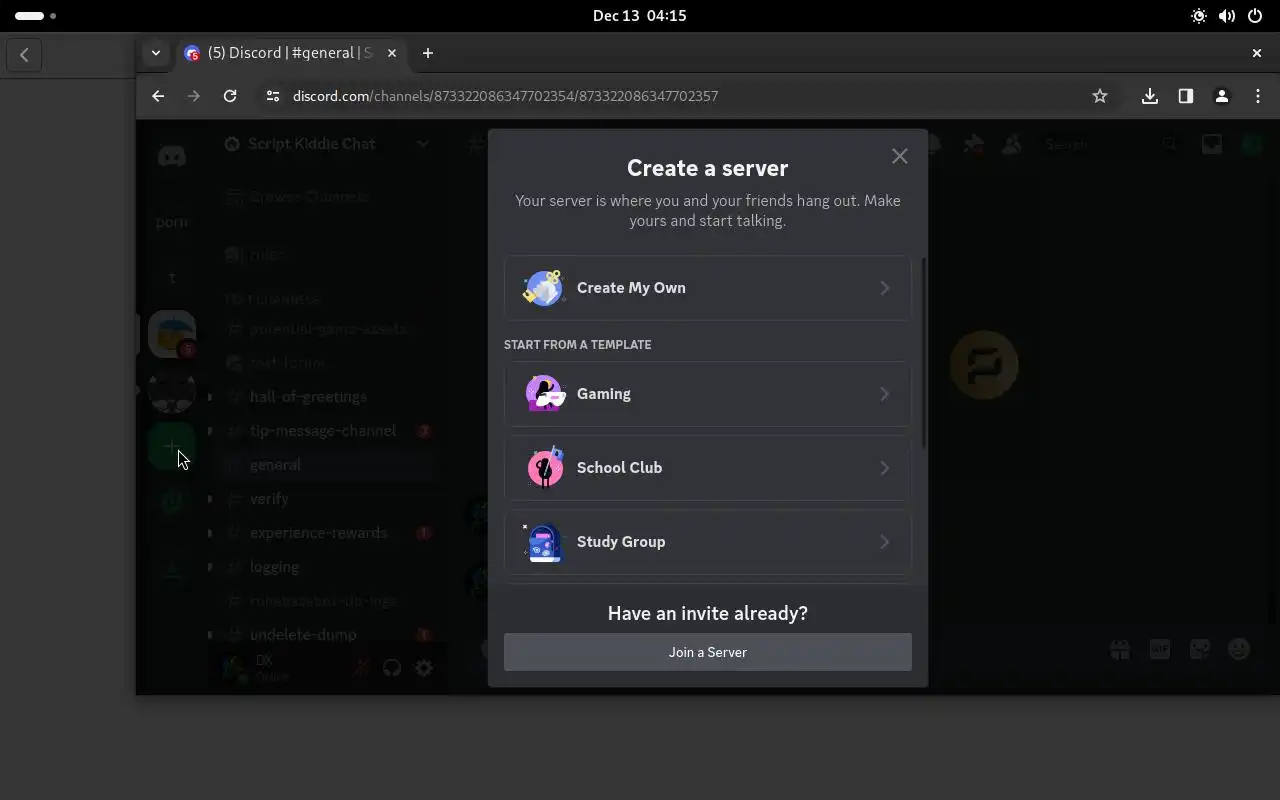
Task: Open Discord home via the Discord logo
Action: pos(172,156)
